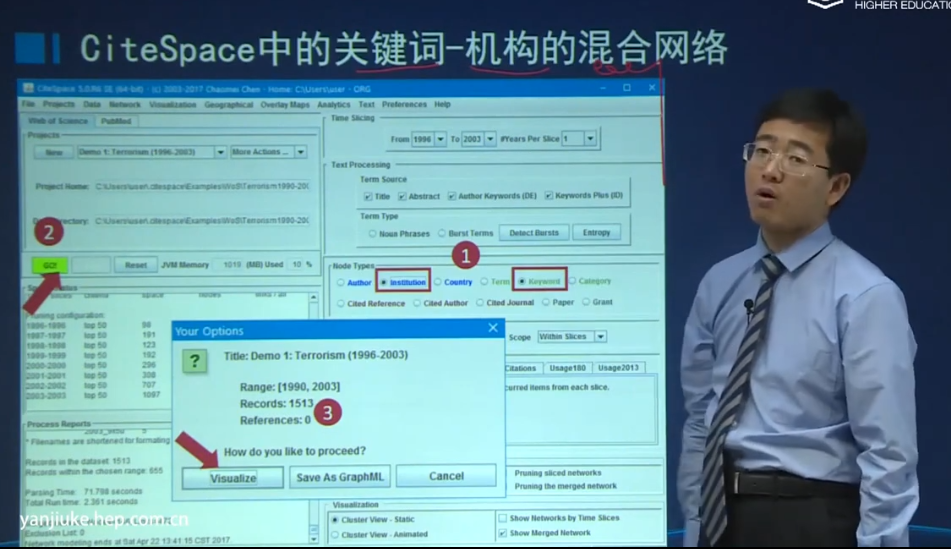Toggle the Title term source checkbox

368,197
